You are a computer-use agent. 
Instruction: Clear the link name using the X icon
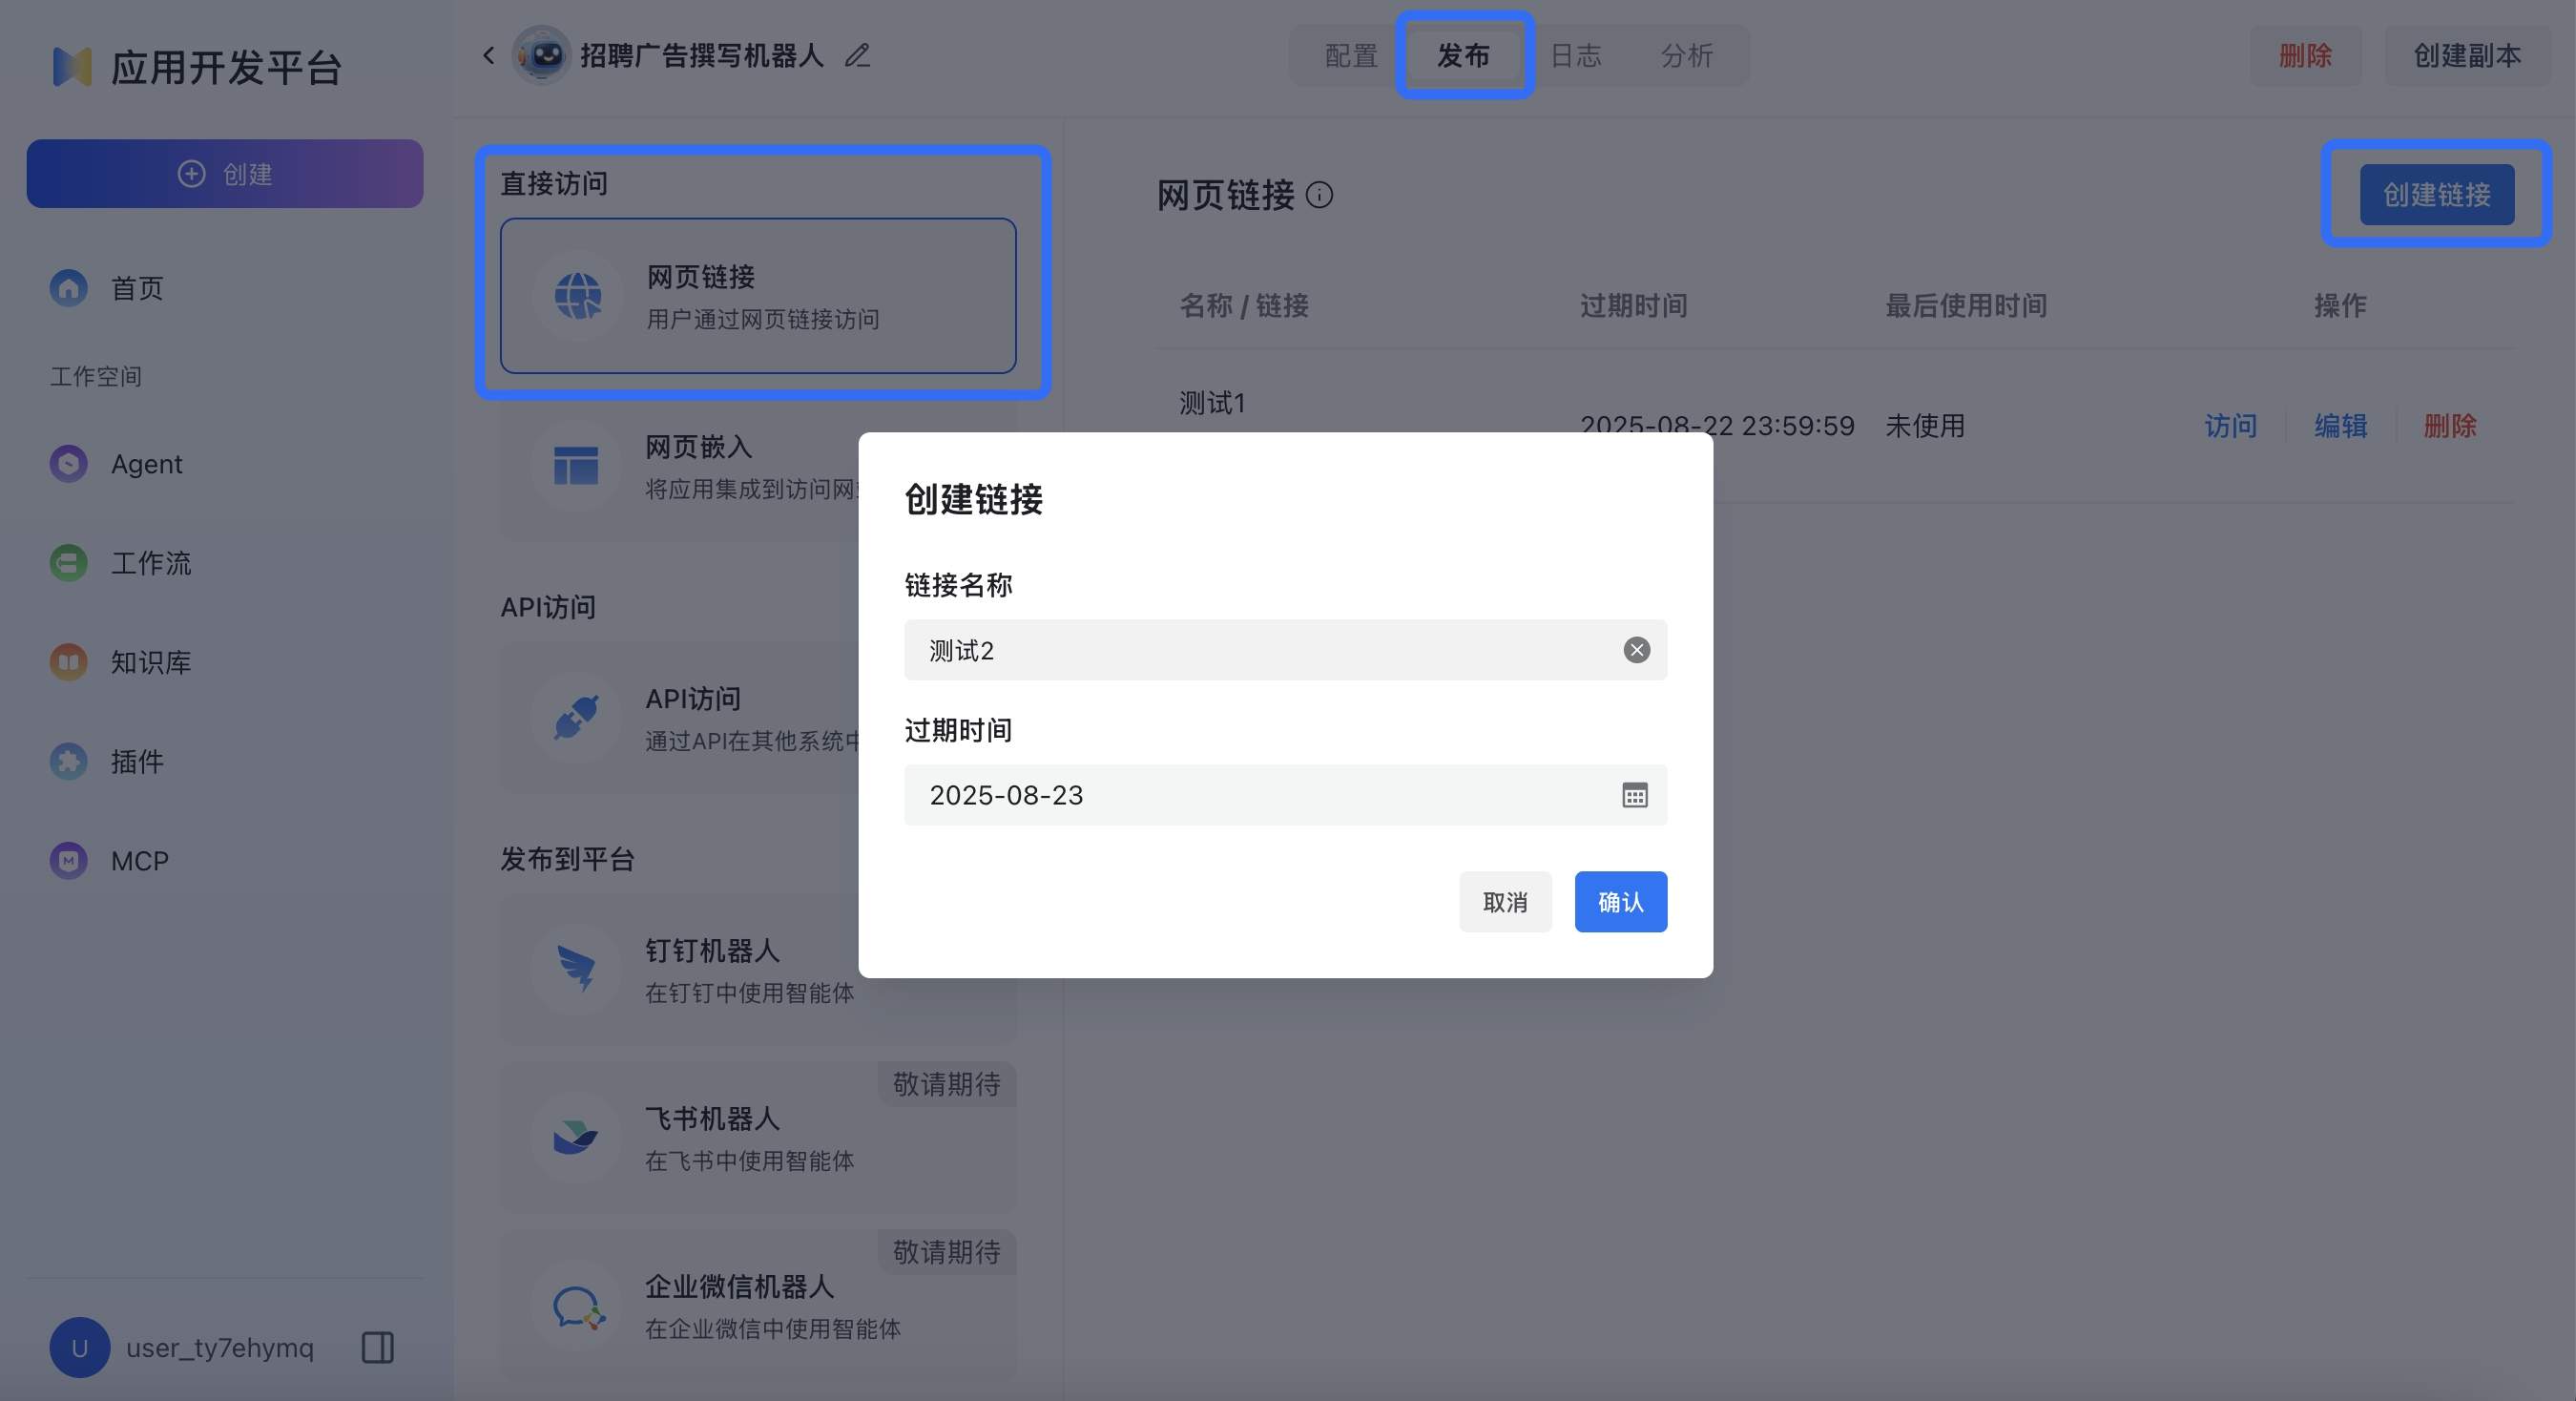[x=1636, y=651]
